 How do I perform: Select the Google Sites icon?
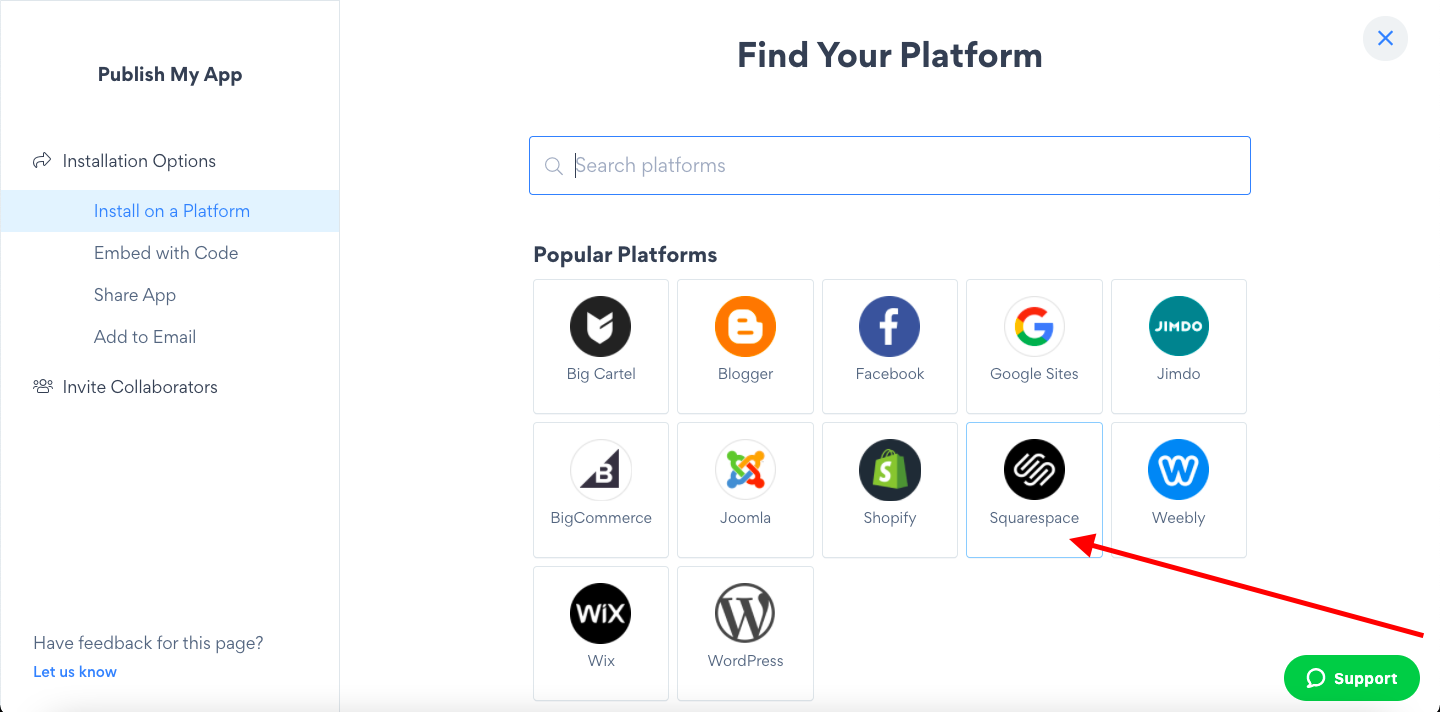tap(1034, 327)
